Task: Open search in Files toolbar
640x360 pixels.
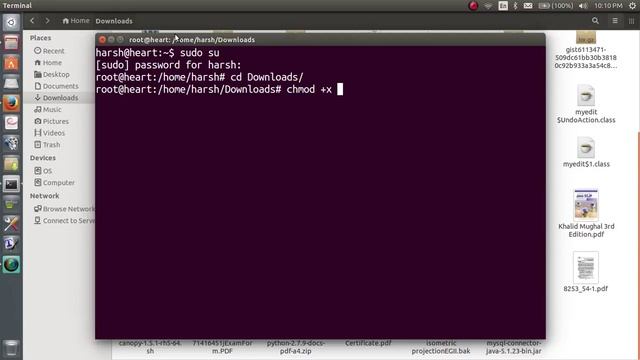Action: (595, 20)
